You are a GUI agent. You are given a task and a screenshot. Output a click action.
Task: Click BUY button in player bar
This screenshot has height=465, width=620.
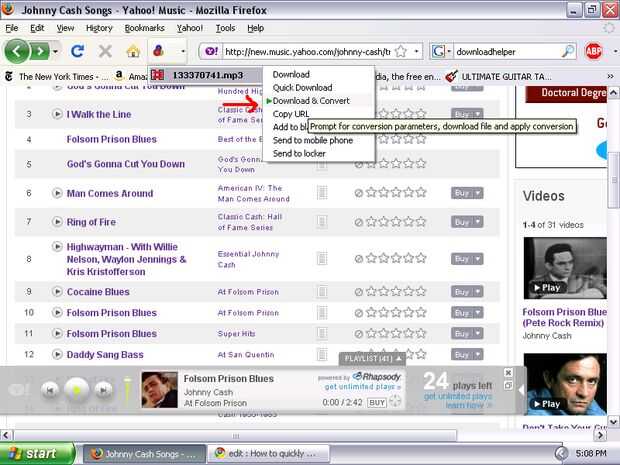[377, 403]
